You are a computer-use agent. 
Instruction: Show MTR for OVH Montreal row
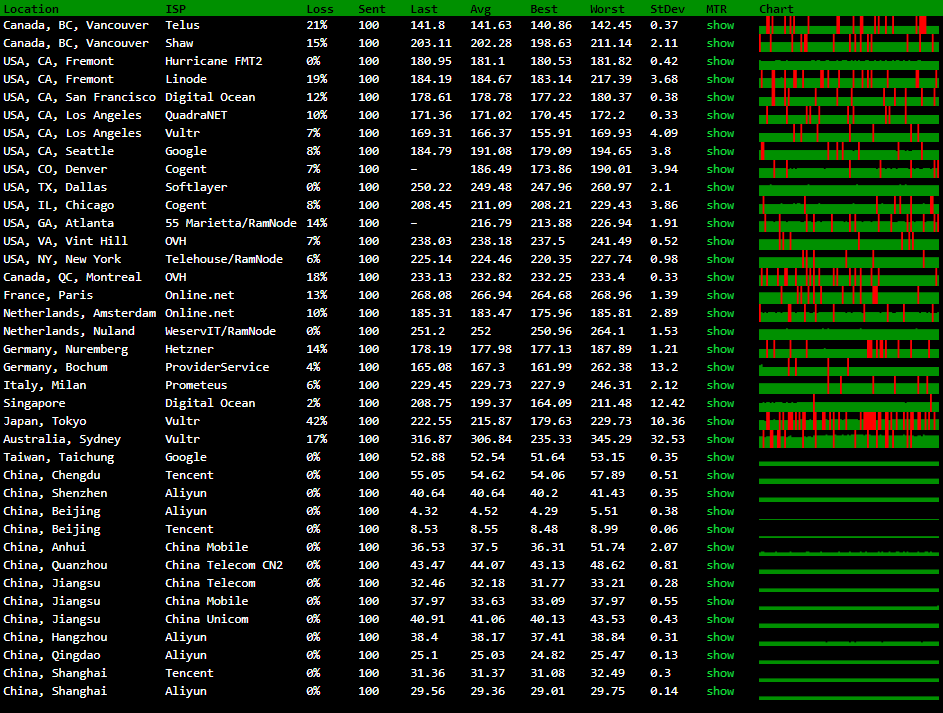719,277
